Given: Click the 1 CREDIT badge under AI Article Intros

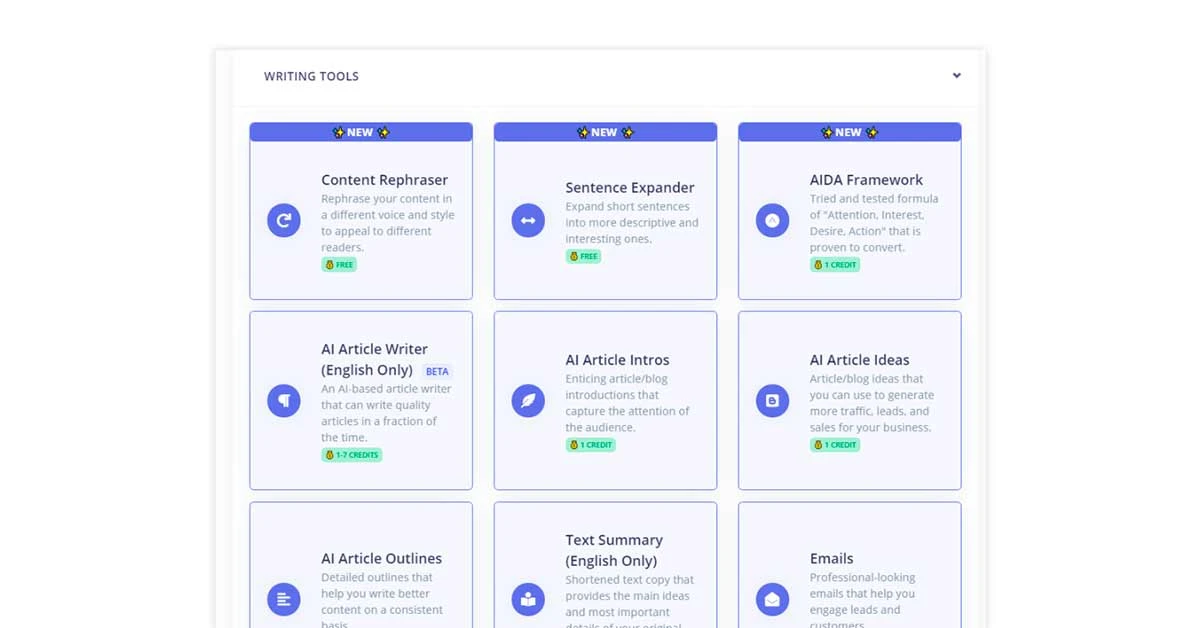Looking at the screenshot, I should coord(591,445).
